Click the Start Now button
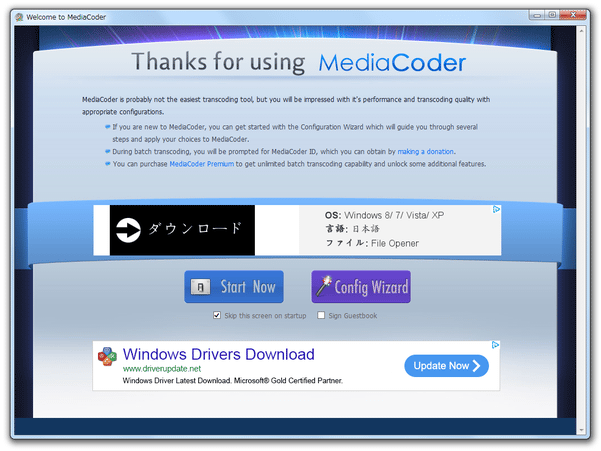 click(234, 287)
